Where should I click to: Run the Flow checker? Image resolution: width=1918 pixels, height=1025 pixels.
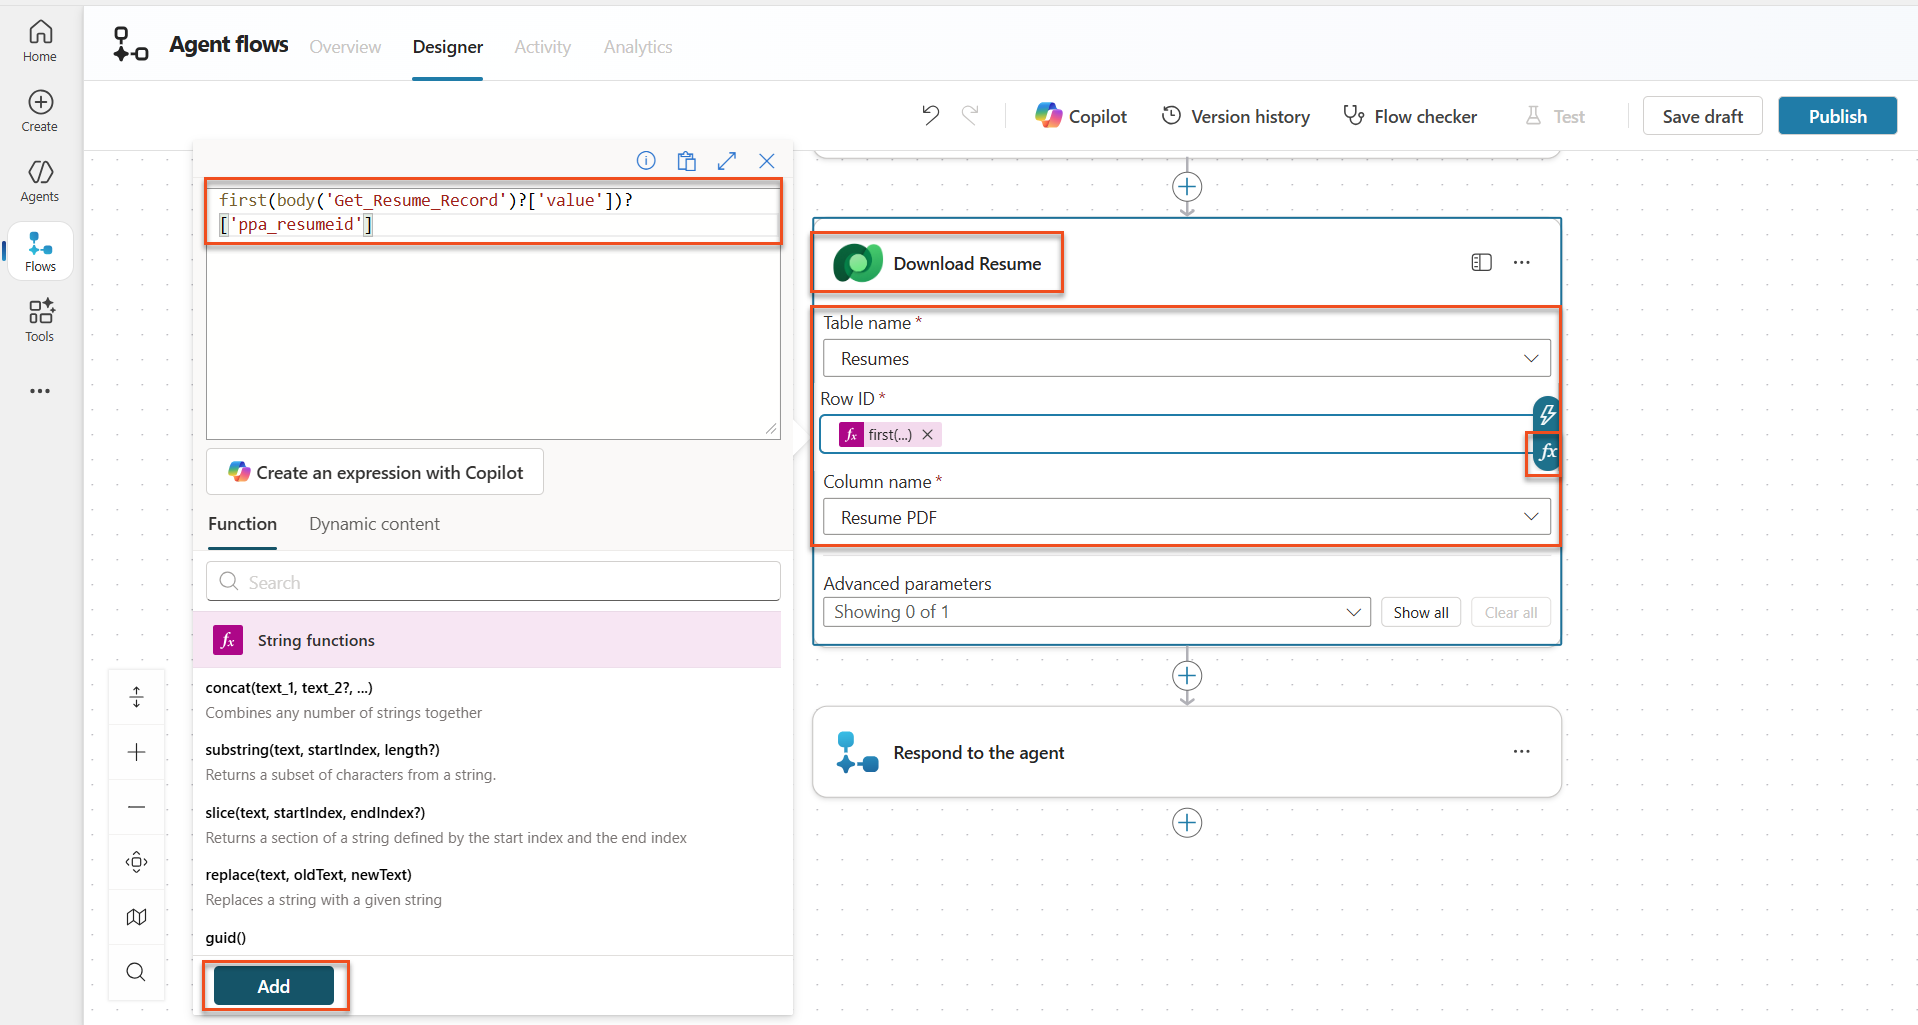coord(1410,116)
